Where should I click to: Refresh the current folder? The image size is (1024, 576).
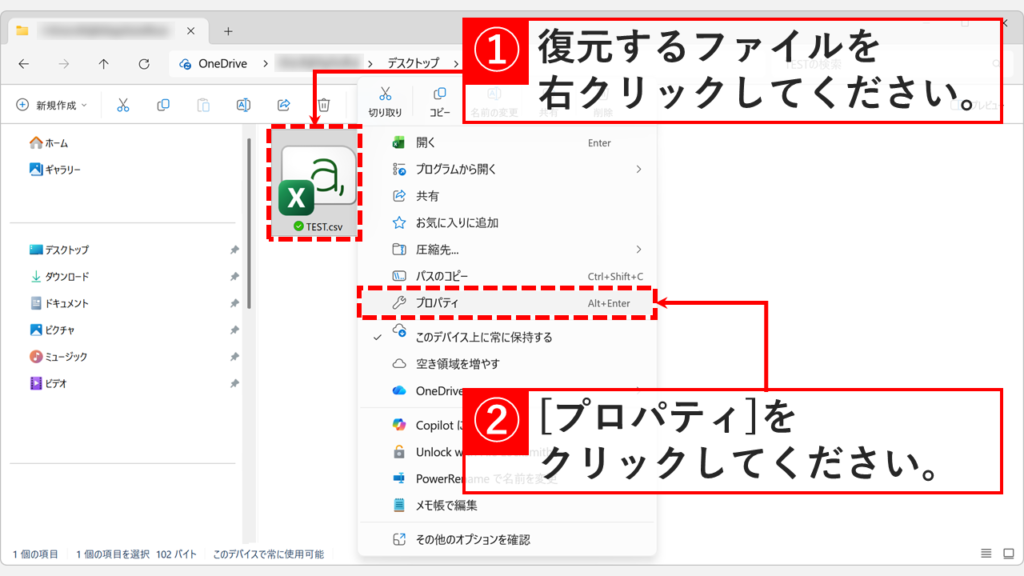tap(144, 63)
